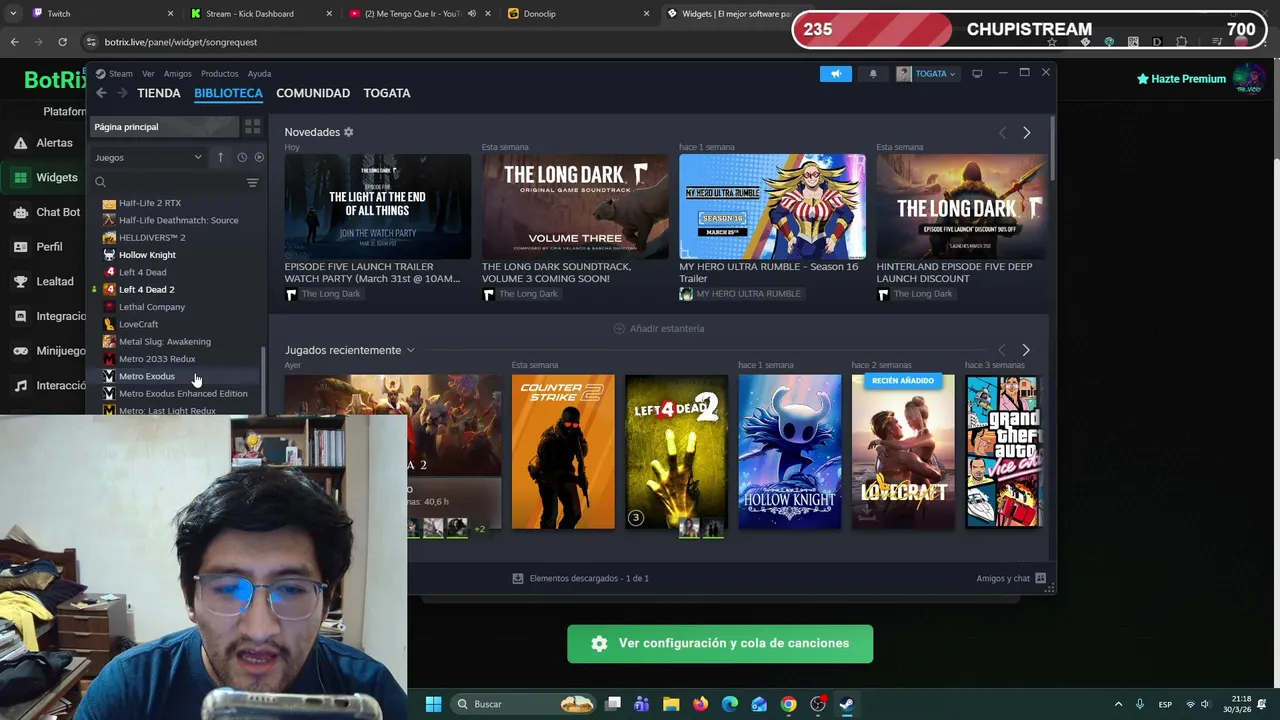This screenshot has width=1280, height=720.
Task: Open the Ayuda menu
Action: coord(259,74)
